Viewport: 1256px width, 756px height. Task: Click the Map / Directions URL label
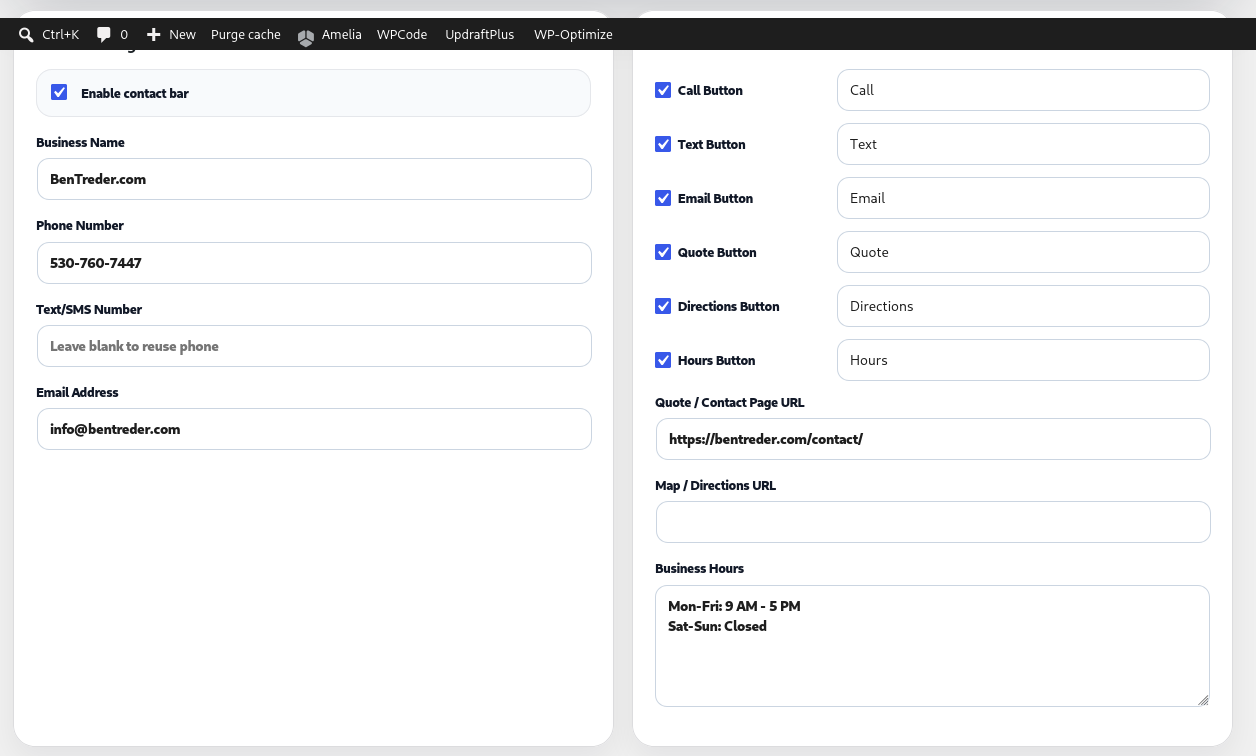[715, 485]
